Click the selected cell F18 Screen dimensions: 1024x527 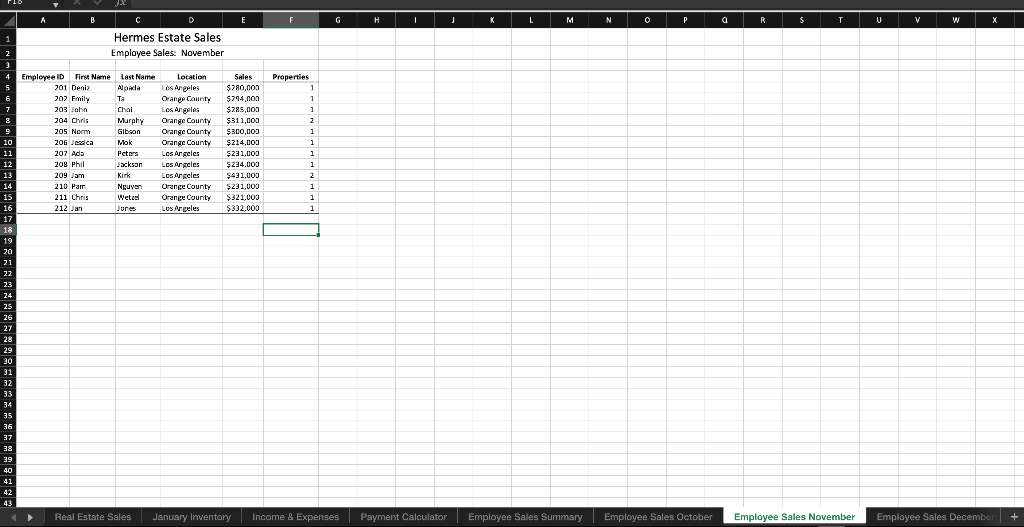[291, 230]
